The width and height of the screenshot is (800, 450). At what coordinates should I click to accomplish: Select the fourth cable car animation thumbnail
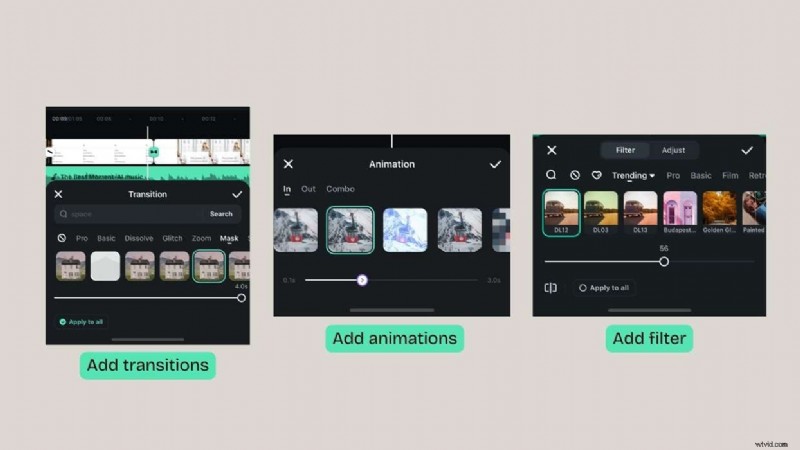pos(460,230)
